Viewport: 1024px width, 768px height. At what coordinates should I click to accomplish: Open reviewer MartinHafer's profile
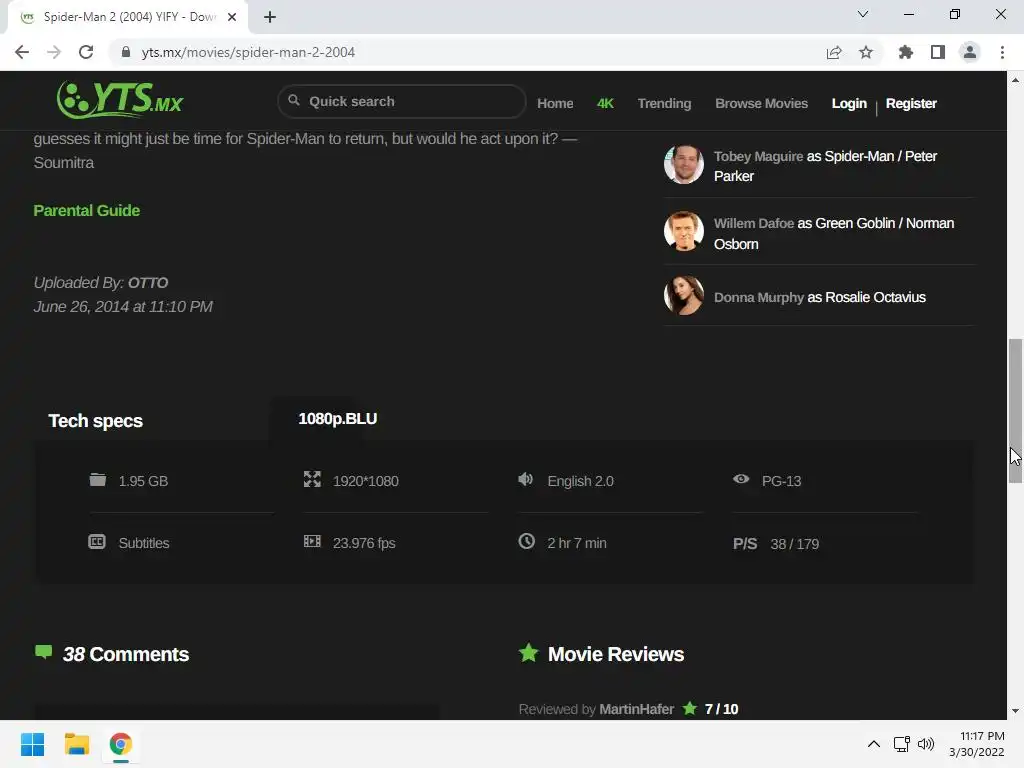(x=637, y=709)
